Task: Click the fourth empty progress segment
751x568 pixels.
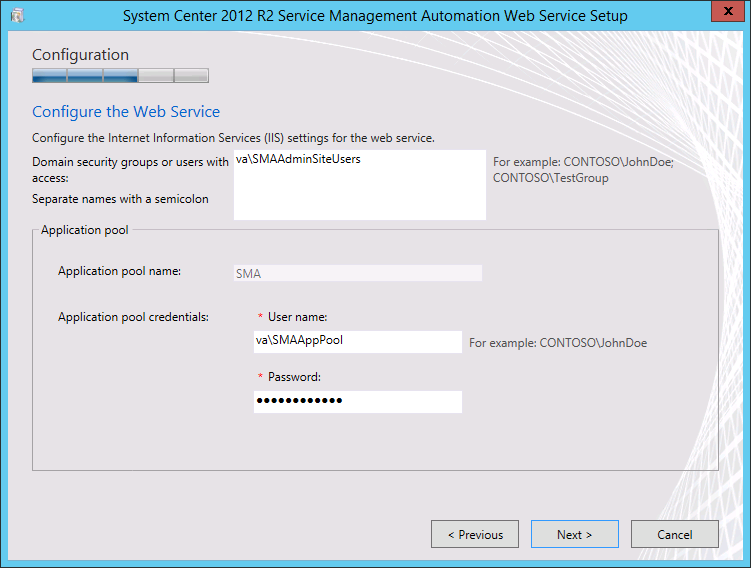Action: tap(156, 76)
